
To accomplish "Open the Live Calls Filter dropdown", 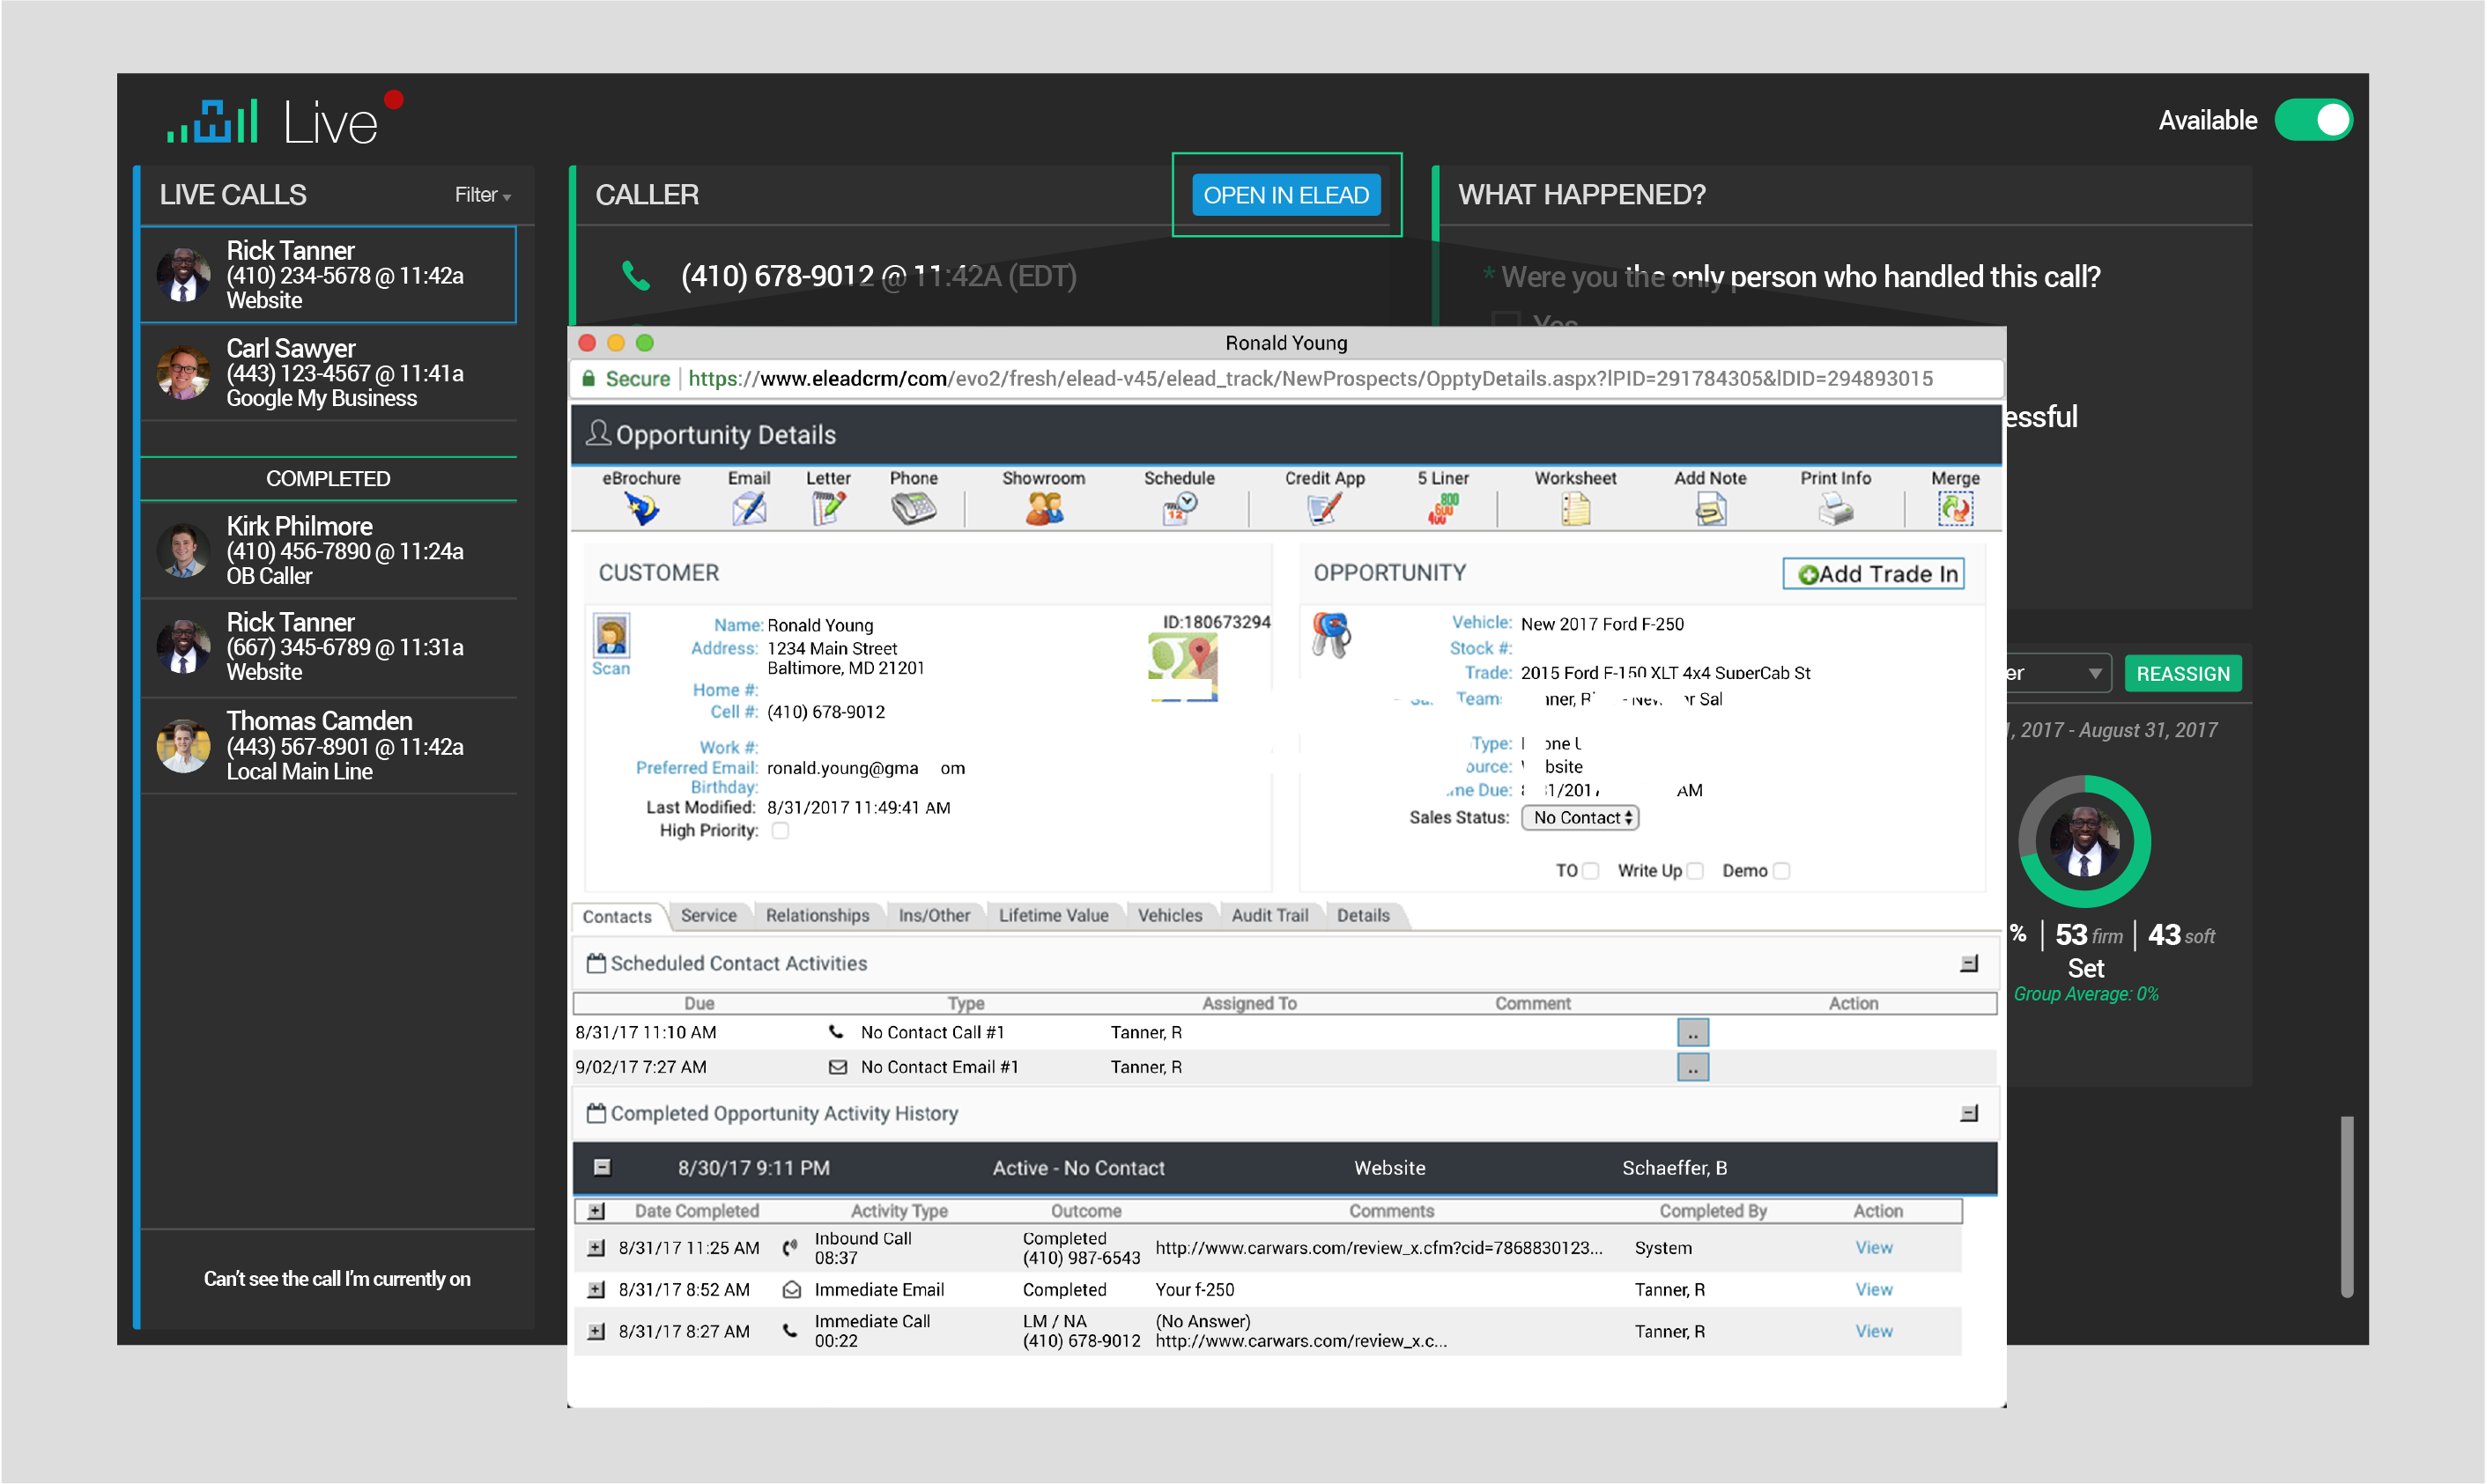I will click(482, 195).
